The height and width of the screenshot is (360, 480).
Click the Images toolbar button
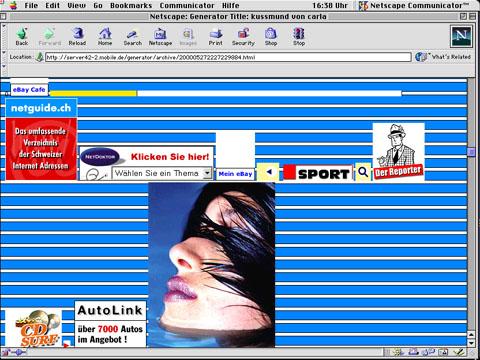tap(188, 36)
